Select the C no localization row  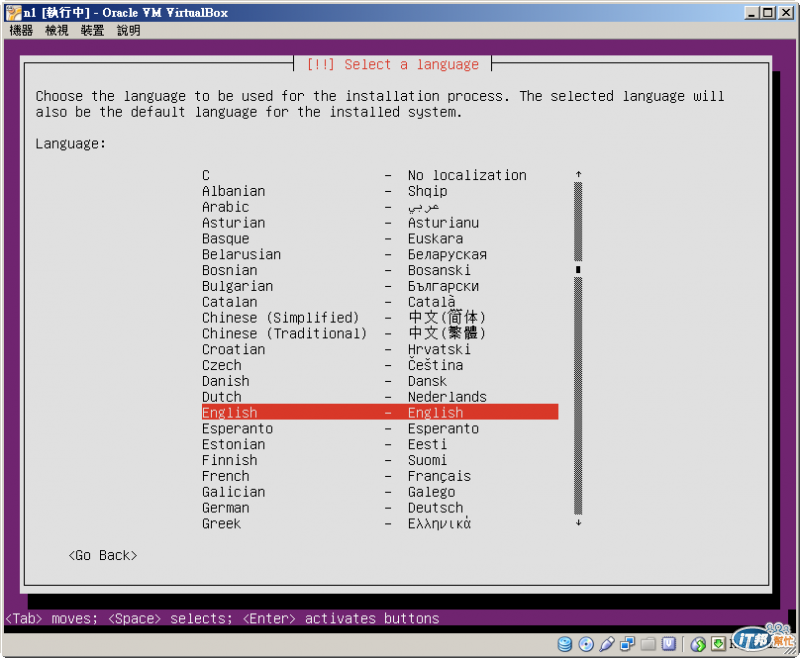point(380,175)
